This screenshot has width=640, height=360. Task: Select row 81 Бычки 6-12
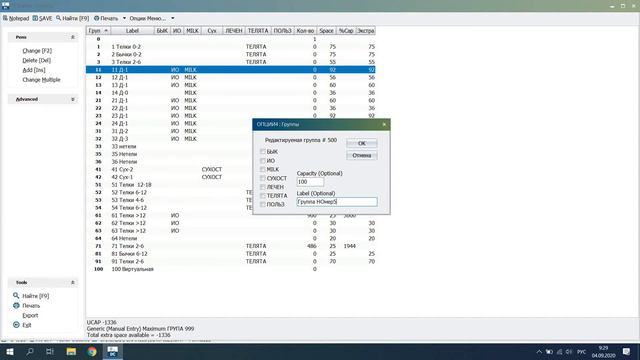230,253
